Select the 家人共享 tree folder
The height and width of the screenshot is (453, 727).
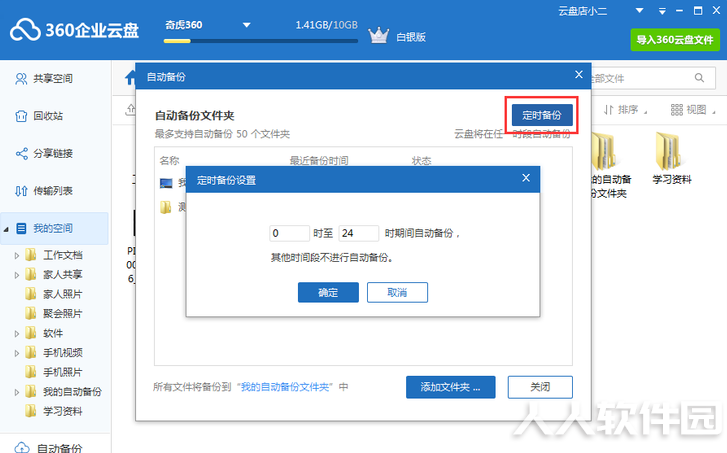pyautogui.click(x=54, y=274)
